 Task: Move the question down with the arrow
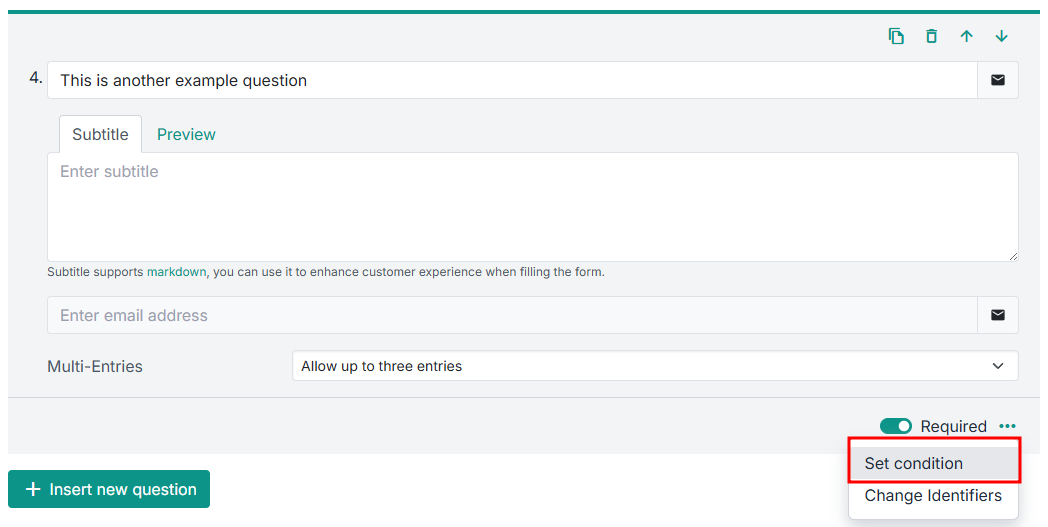[1001, 36]
